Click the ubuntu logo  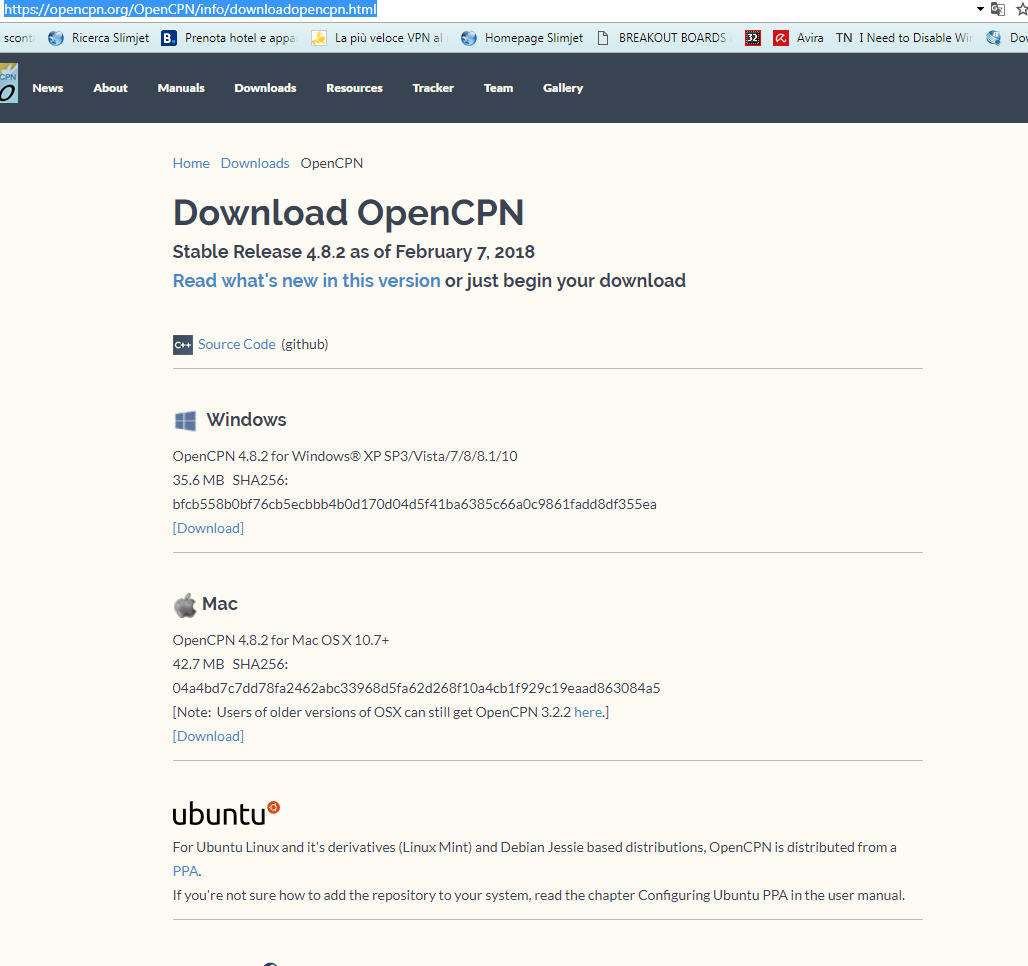pyautogui.click(x=226, y=813)
